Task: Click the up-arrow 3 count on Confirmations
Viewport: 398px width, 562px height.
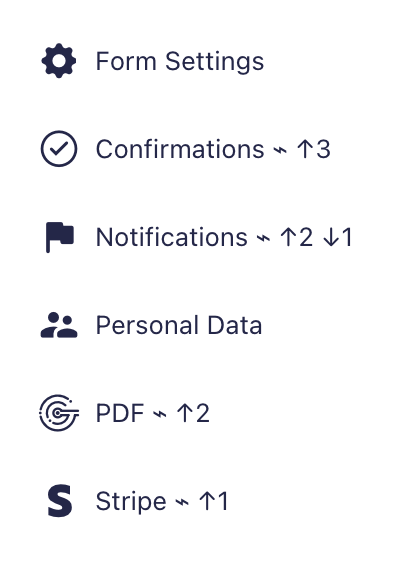Action: (x=313, y=149)
